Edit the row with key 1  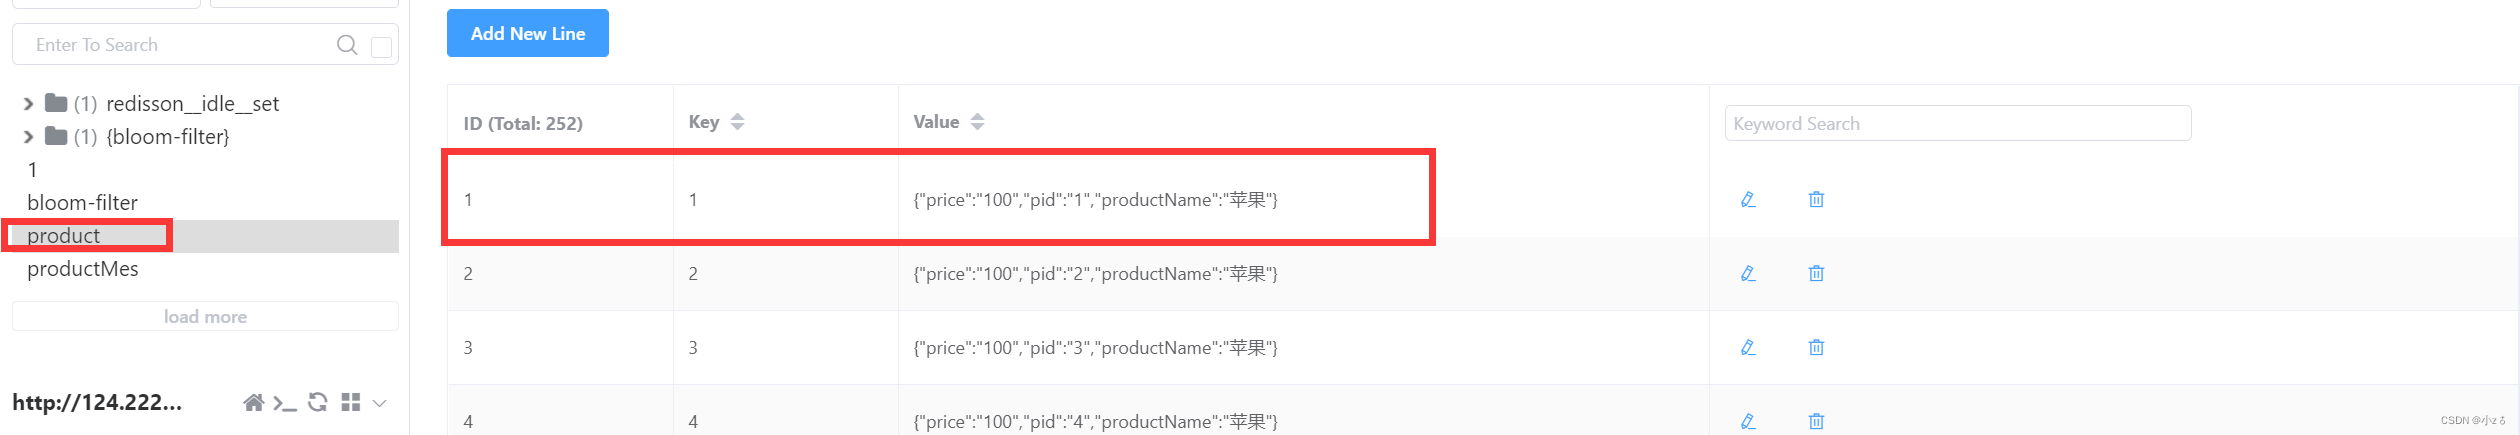(1748, 200)
